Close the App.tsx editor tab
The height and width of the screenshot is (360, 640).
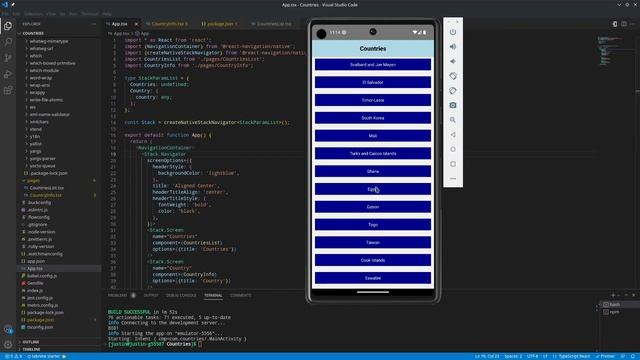pos(136,24)
